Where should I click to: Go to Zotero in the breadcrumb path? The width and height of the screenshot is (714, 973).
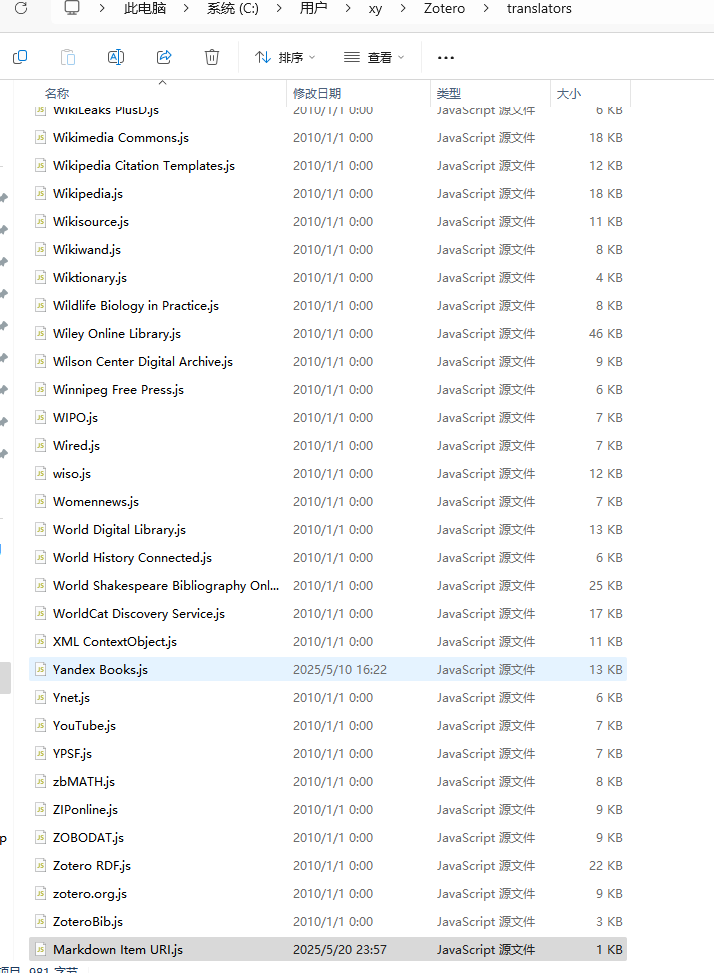(444, 9)
